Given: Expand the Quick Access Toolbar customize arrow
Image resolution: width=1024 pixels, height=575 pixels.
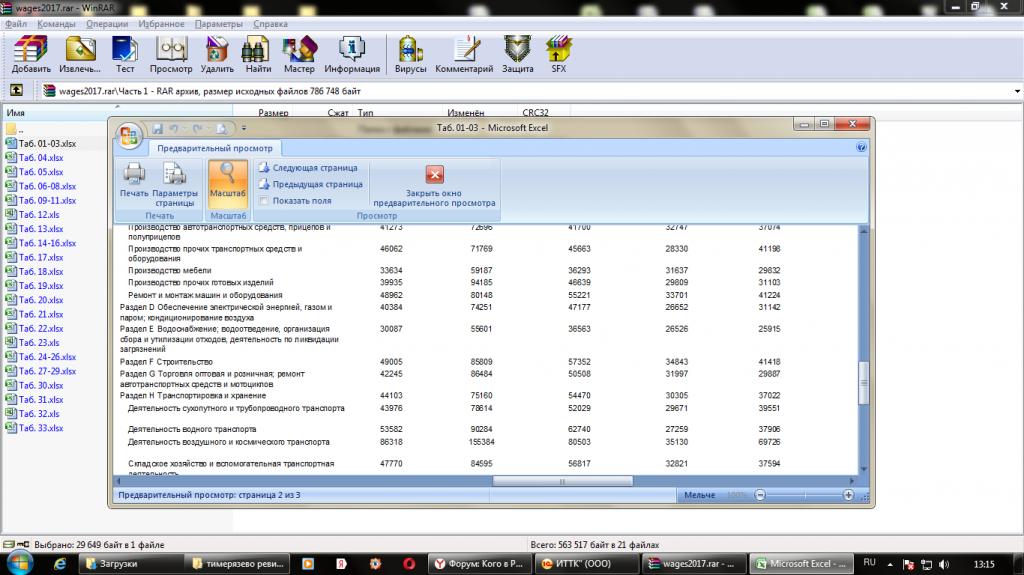Looking at the screenshot, I should [244, 128].
